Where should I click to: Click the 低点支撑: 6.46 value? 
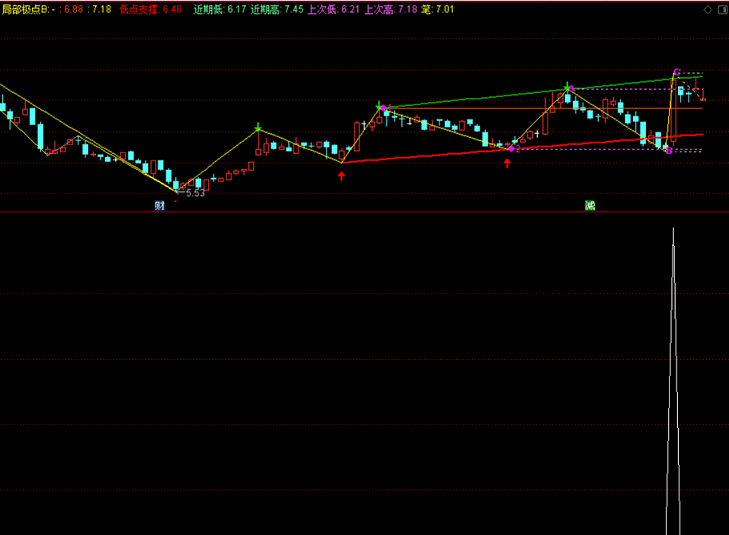coord(151,9)
